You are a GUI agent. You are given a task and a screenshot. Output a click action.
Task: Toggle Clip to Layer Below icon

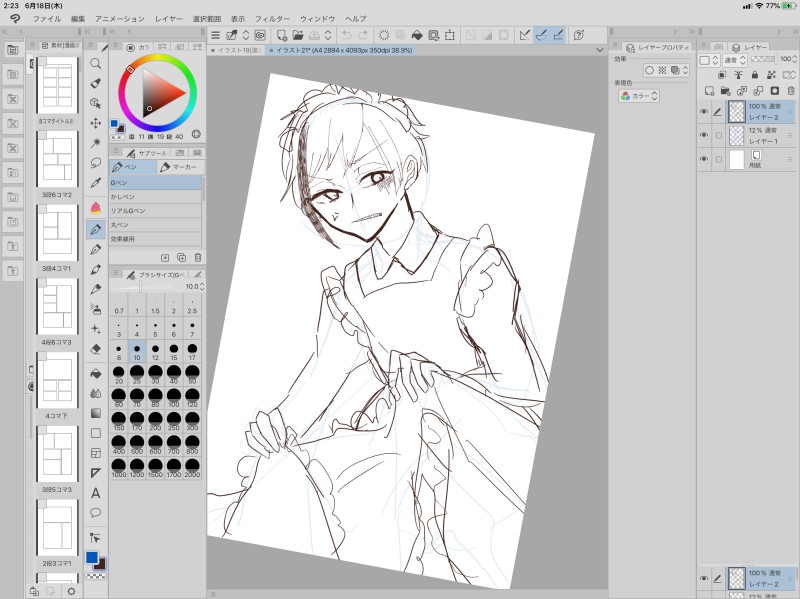(721, 75)
